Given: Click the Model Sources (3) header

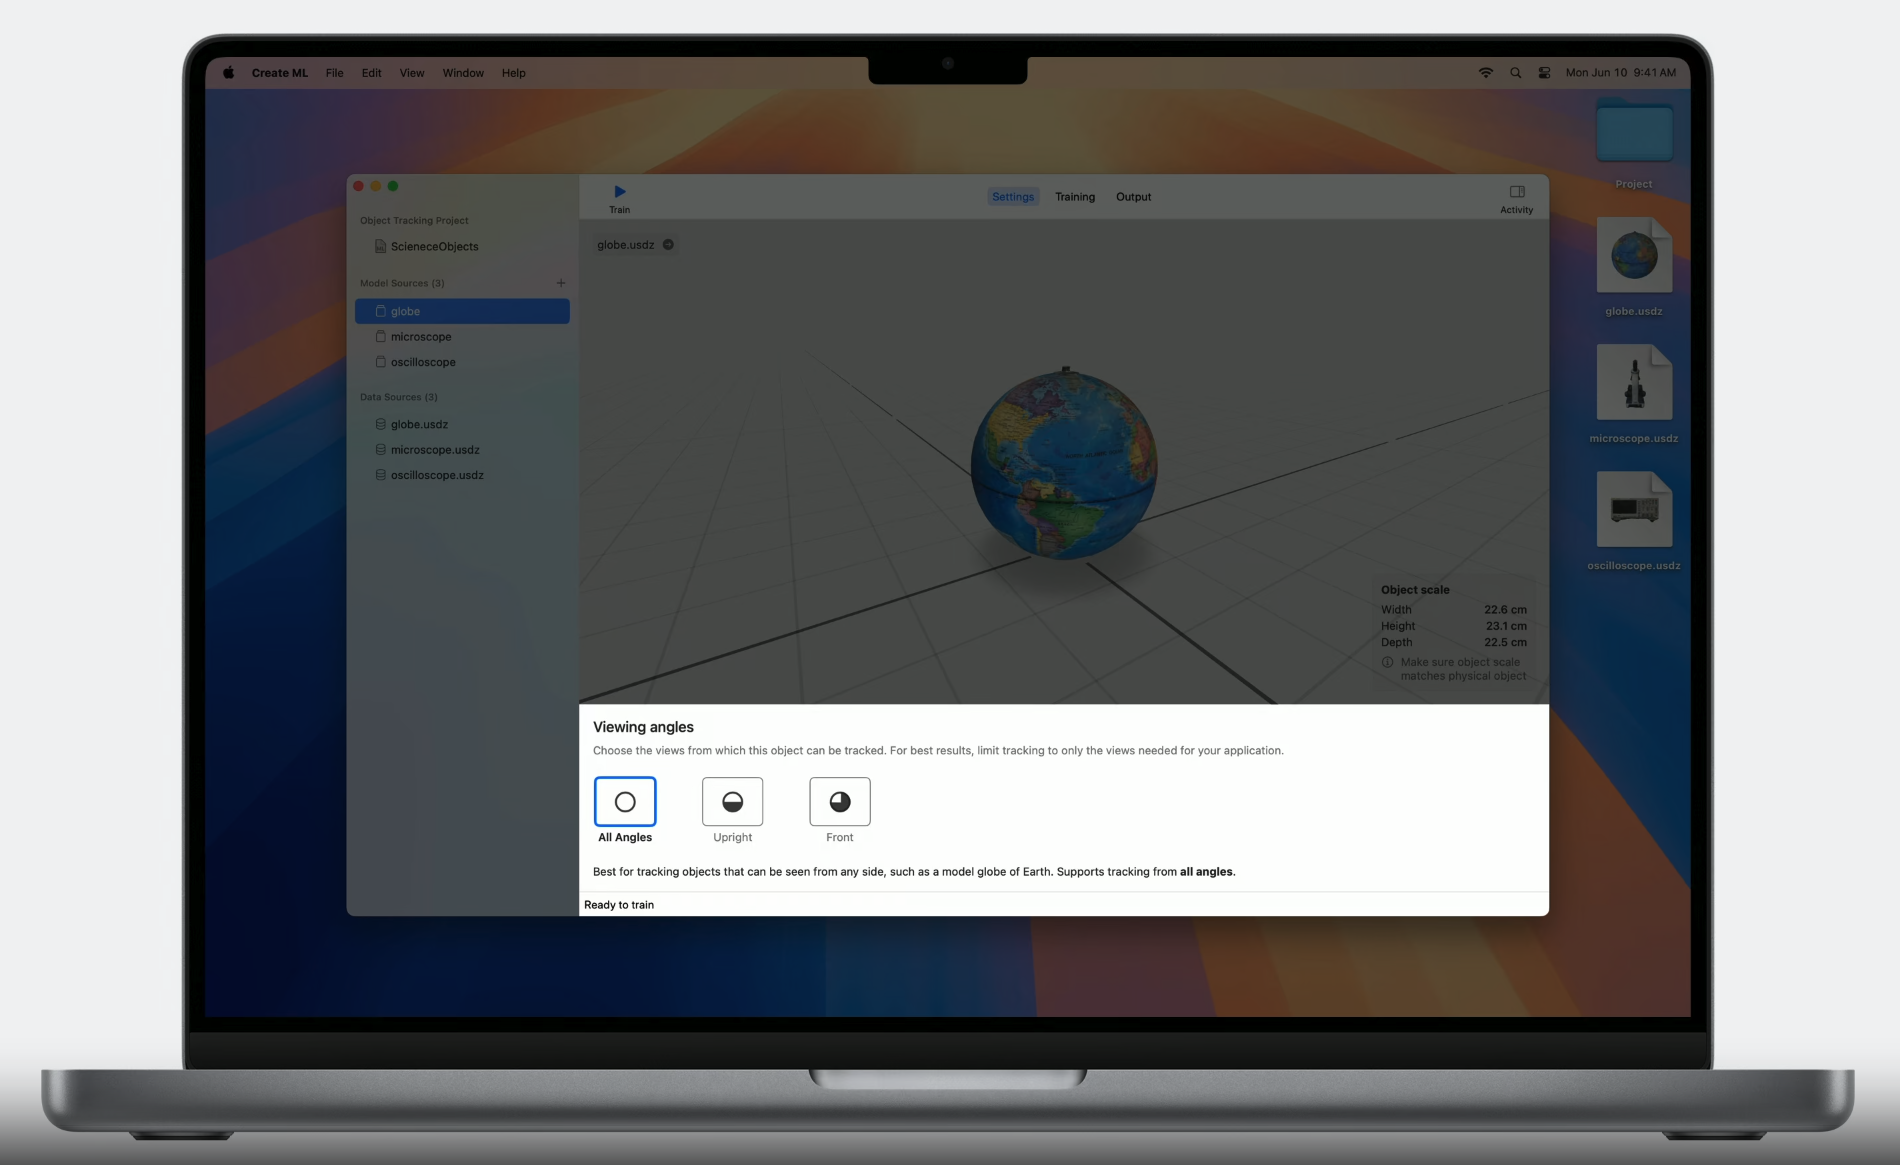Looking at the screenshot, I should click(402, 283).
